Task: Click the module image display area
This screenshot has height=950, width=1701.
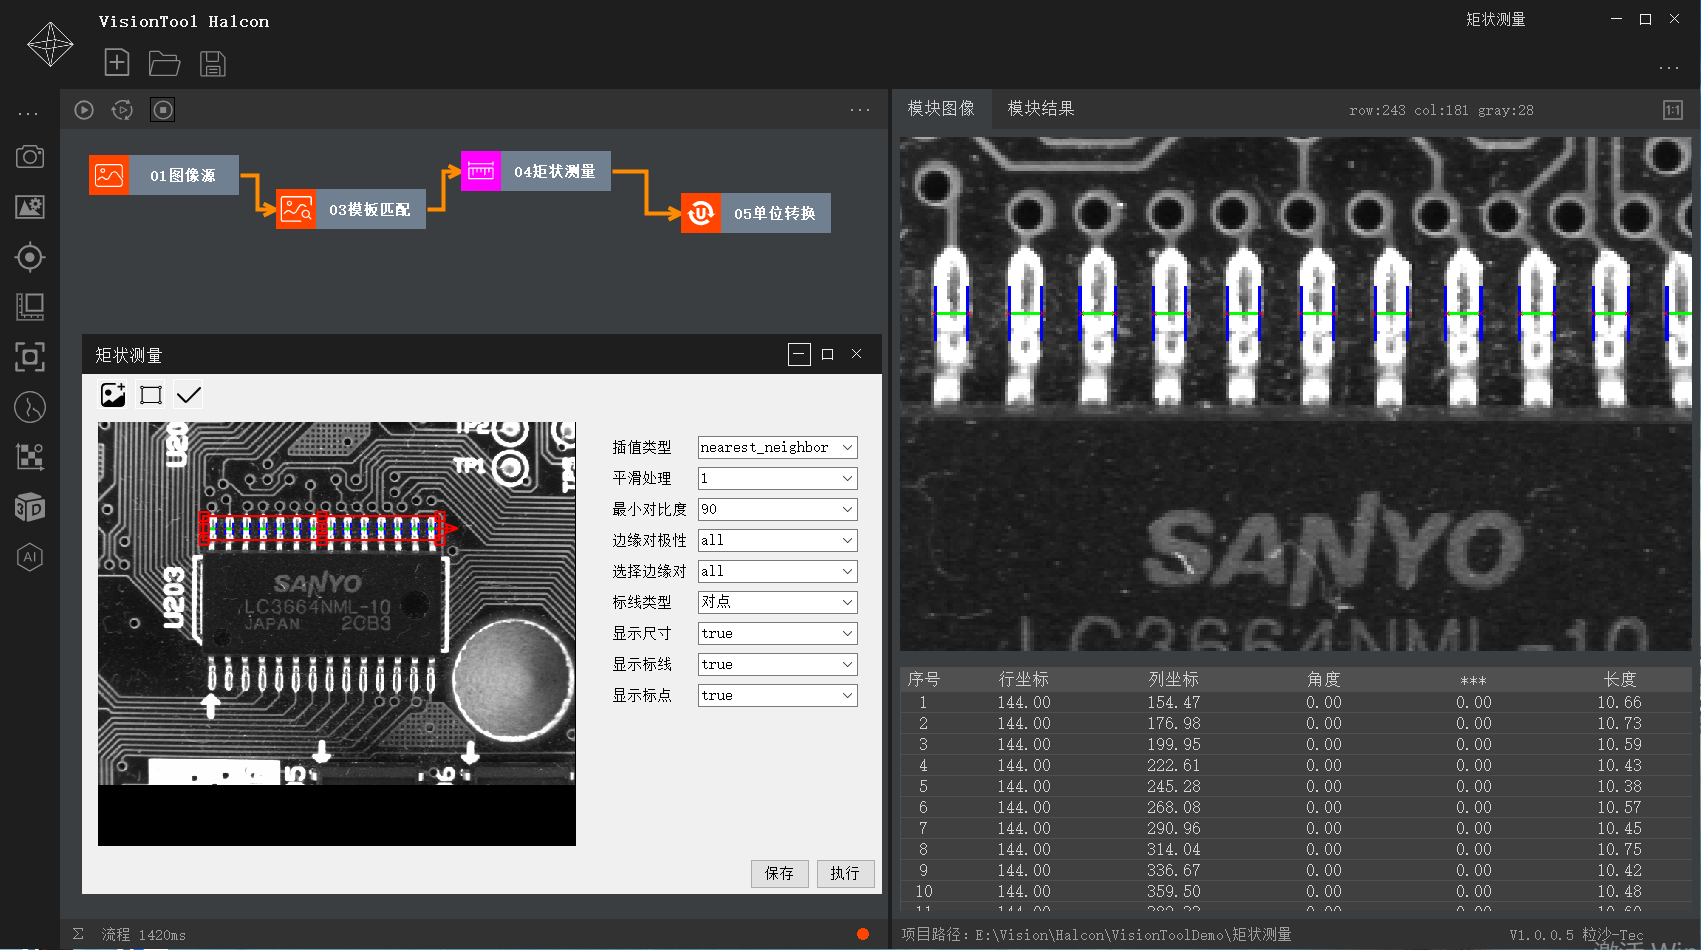Action: [1295, 394]
